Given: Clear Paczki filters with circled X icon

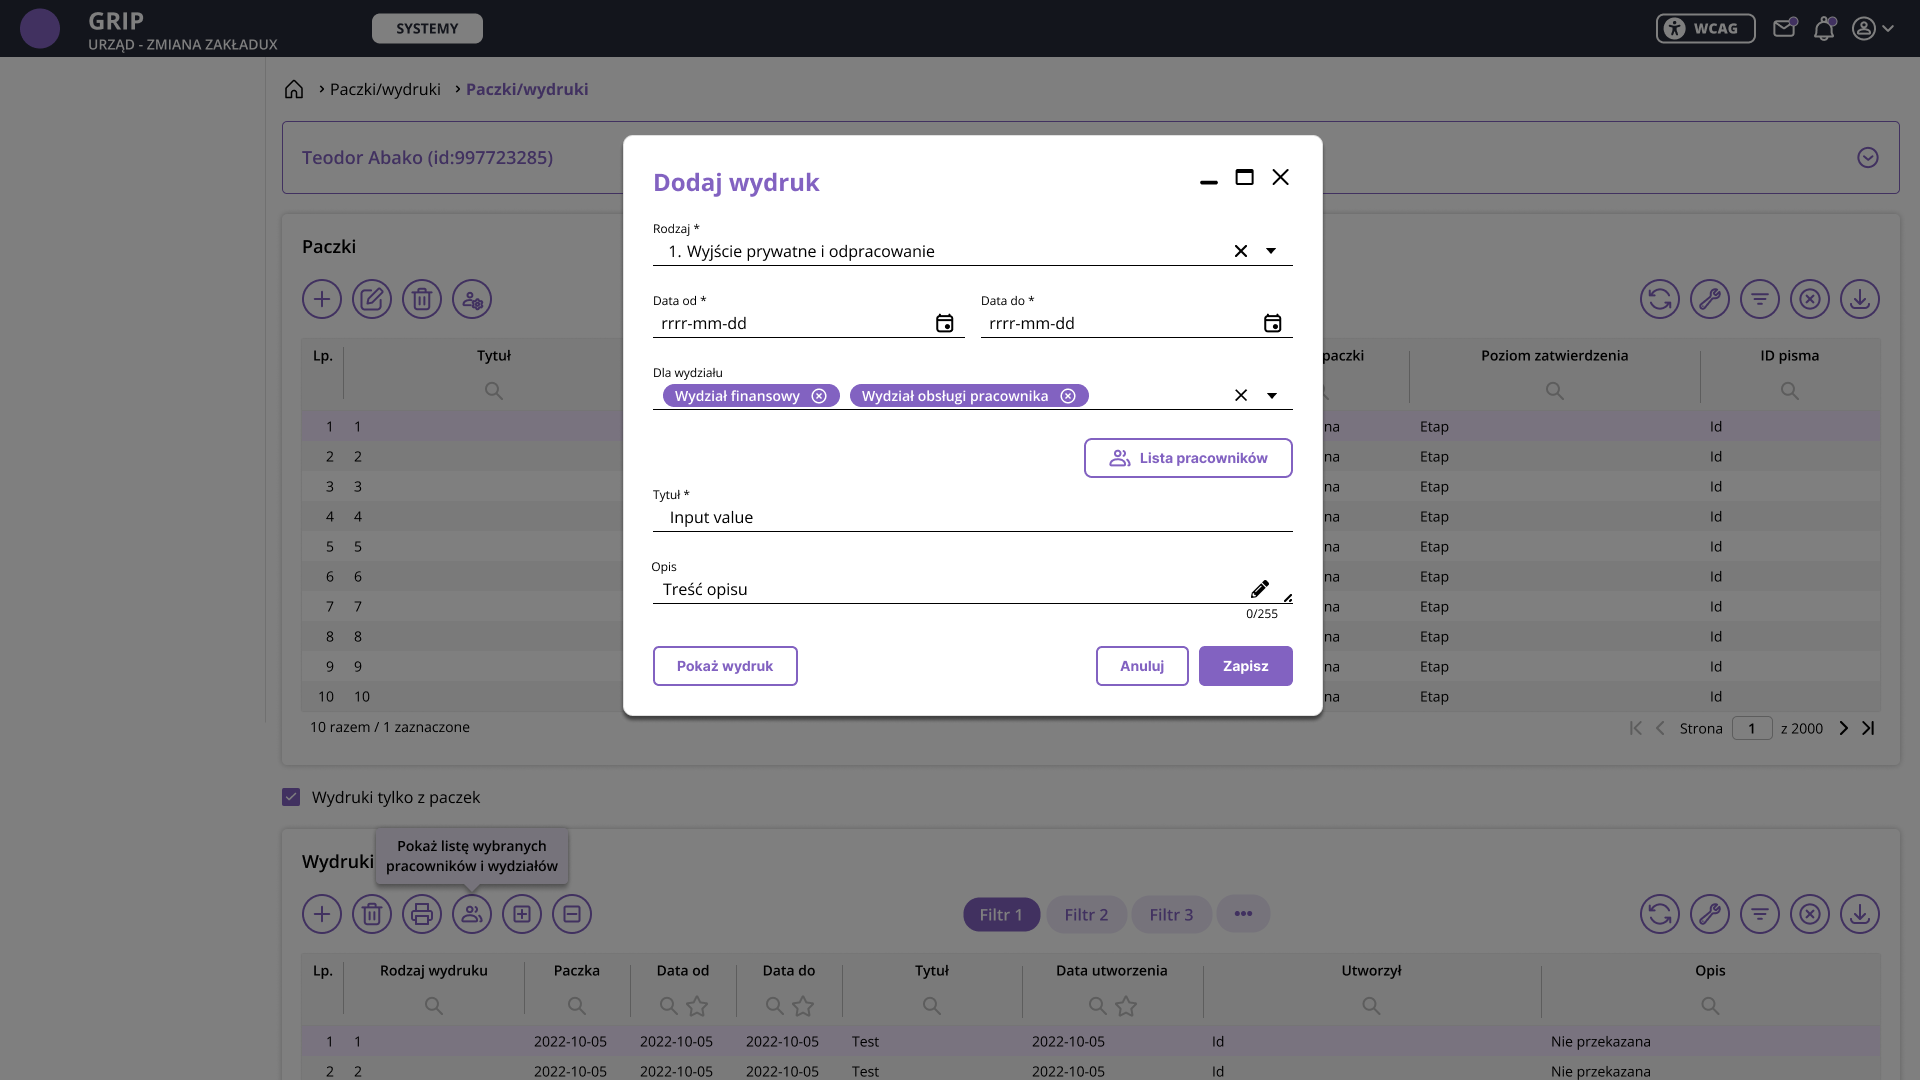Looking at the screenshot, I should [x=1810, y=299].
